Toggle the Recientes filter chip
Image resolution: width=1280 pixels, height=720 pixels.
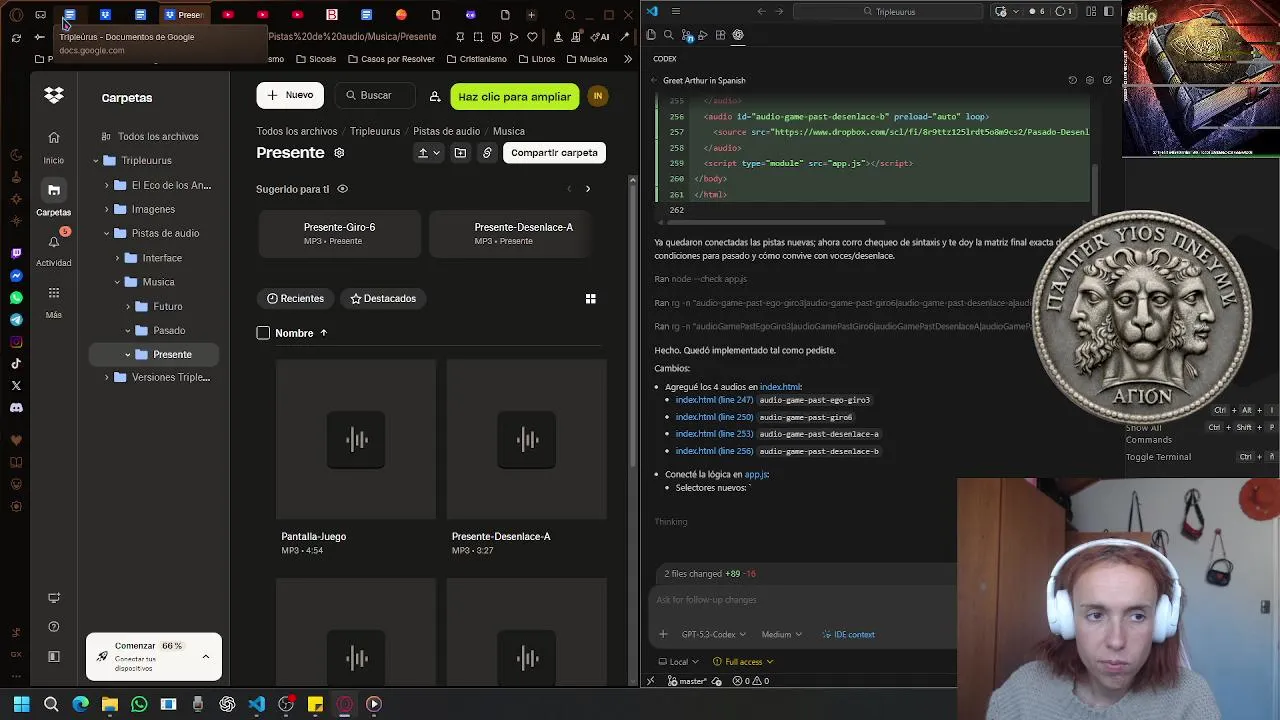[296, 298]
